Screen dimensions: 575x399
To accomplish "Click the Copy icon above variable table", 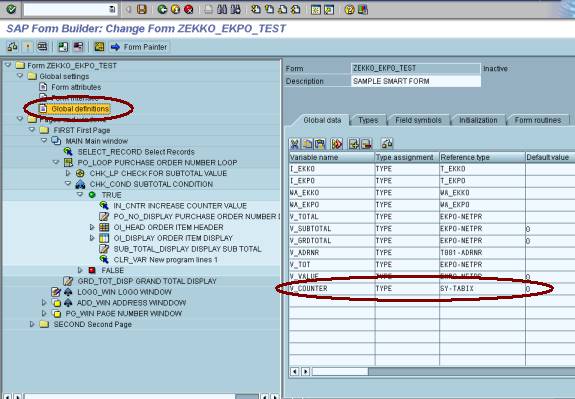I will pos(307,144).
